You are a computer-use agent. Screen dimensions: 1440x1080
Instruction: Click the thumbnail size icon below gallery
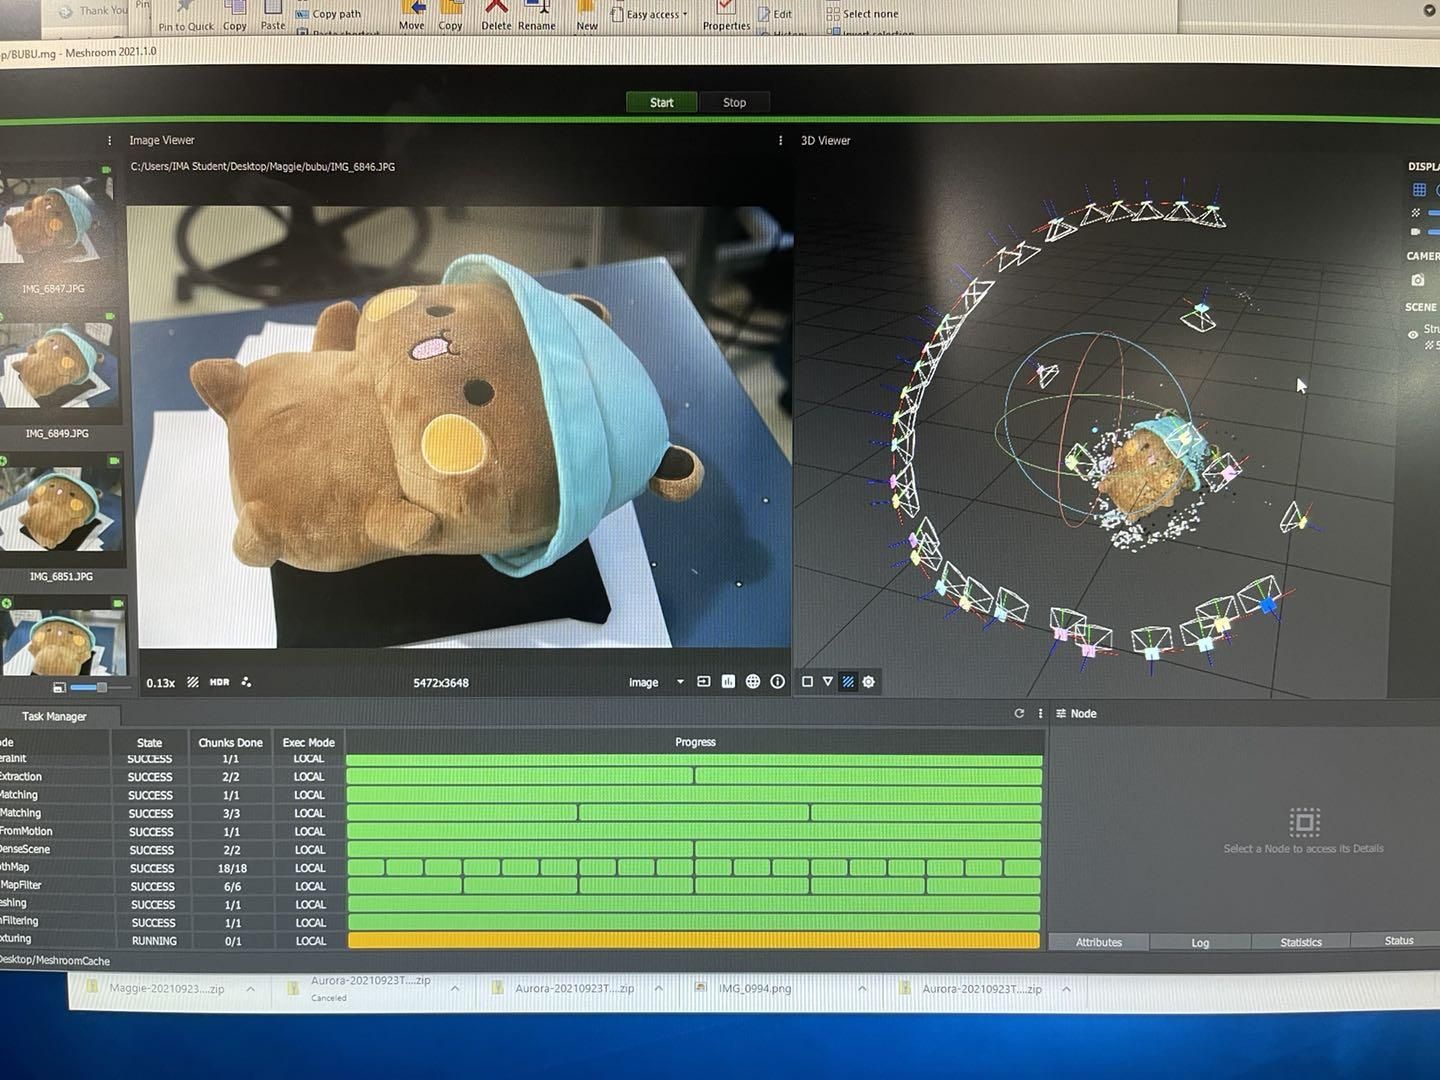pos(59,688)
